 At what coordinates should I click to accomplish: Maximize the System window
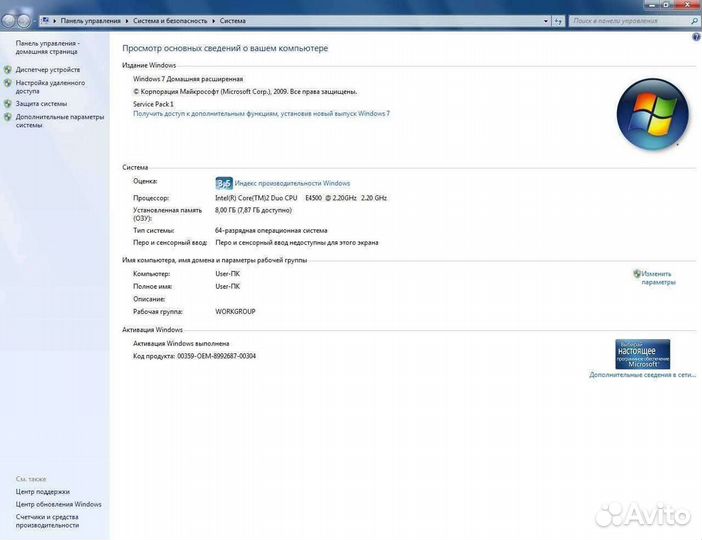click(x=666, y=4)
